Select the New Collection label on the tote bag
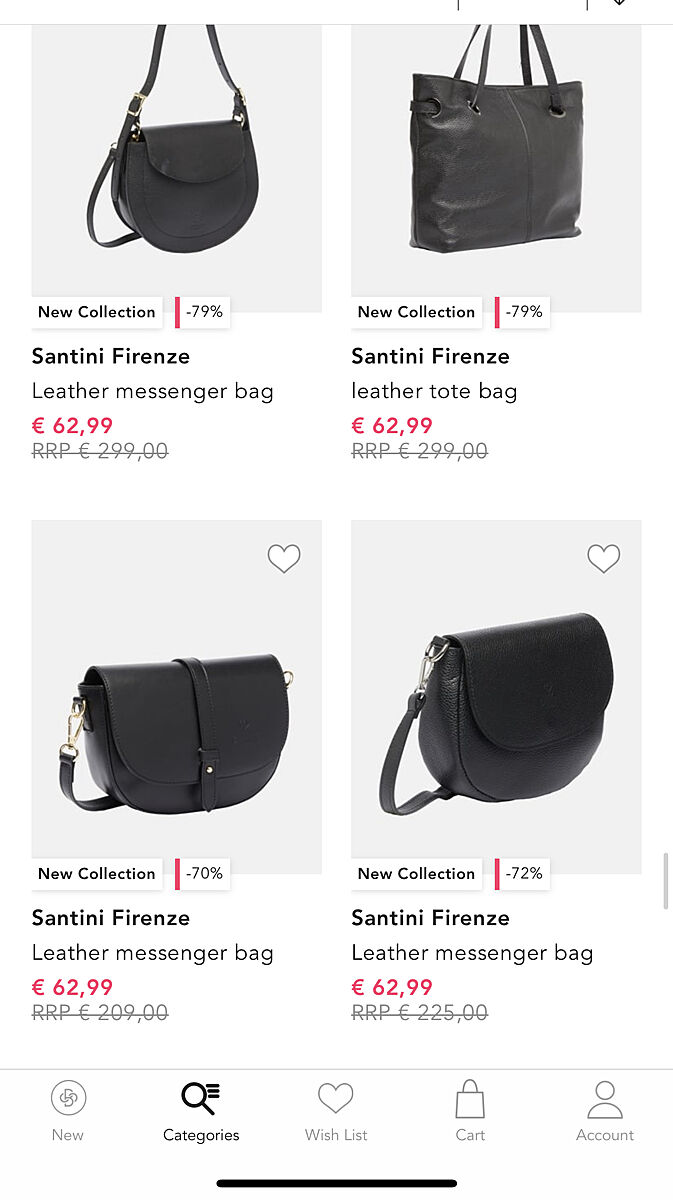The width and height of the screenshot is (673, 1200). point(416,312)
